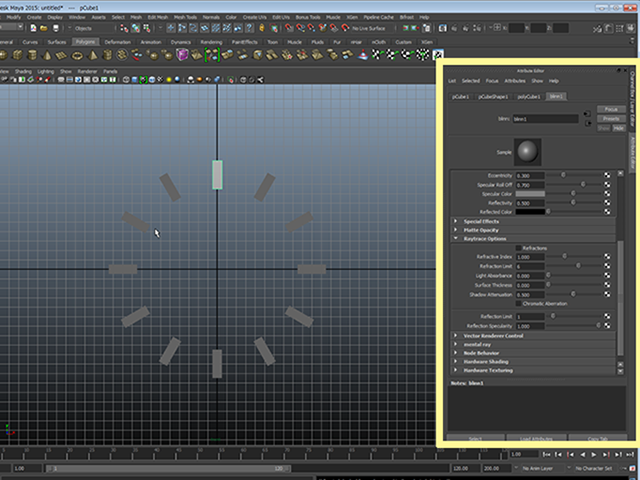The width and height of the screenshot is (640, 480).
Task: Switch to the pCubeShape1 tab
Action: point(493,97)
